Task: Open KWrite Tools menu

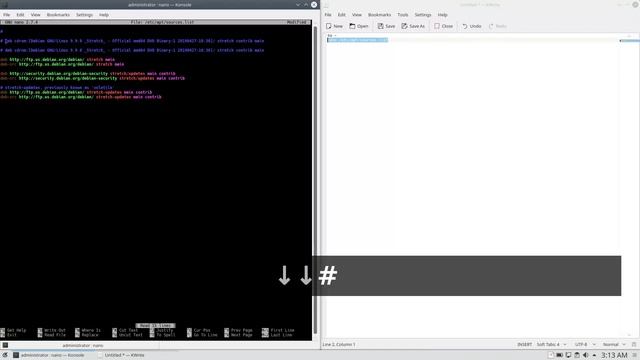Action: 402,15
